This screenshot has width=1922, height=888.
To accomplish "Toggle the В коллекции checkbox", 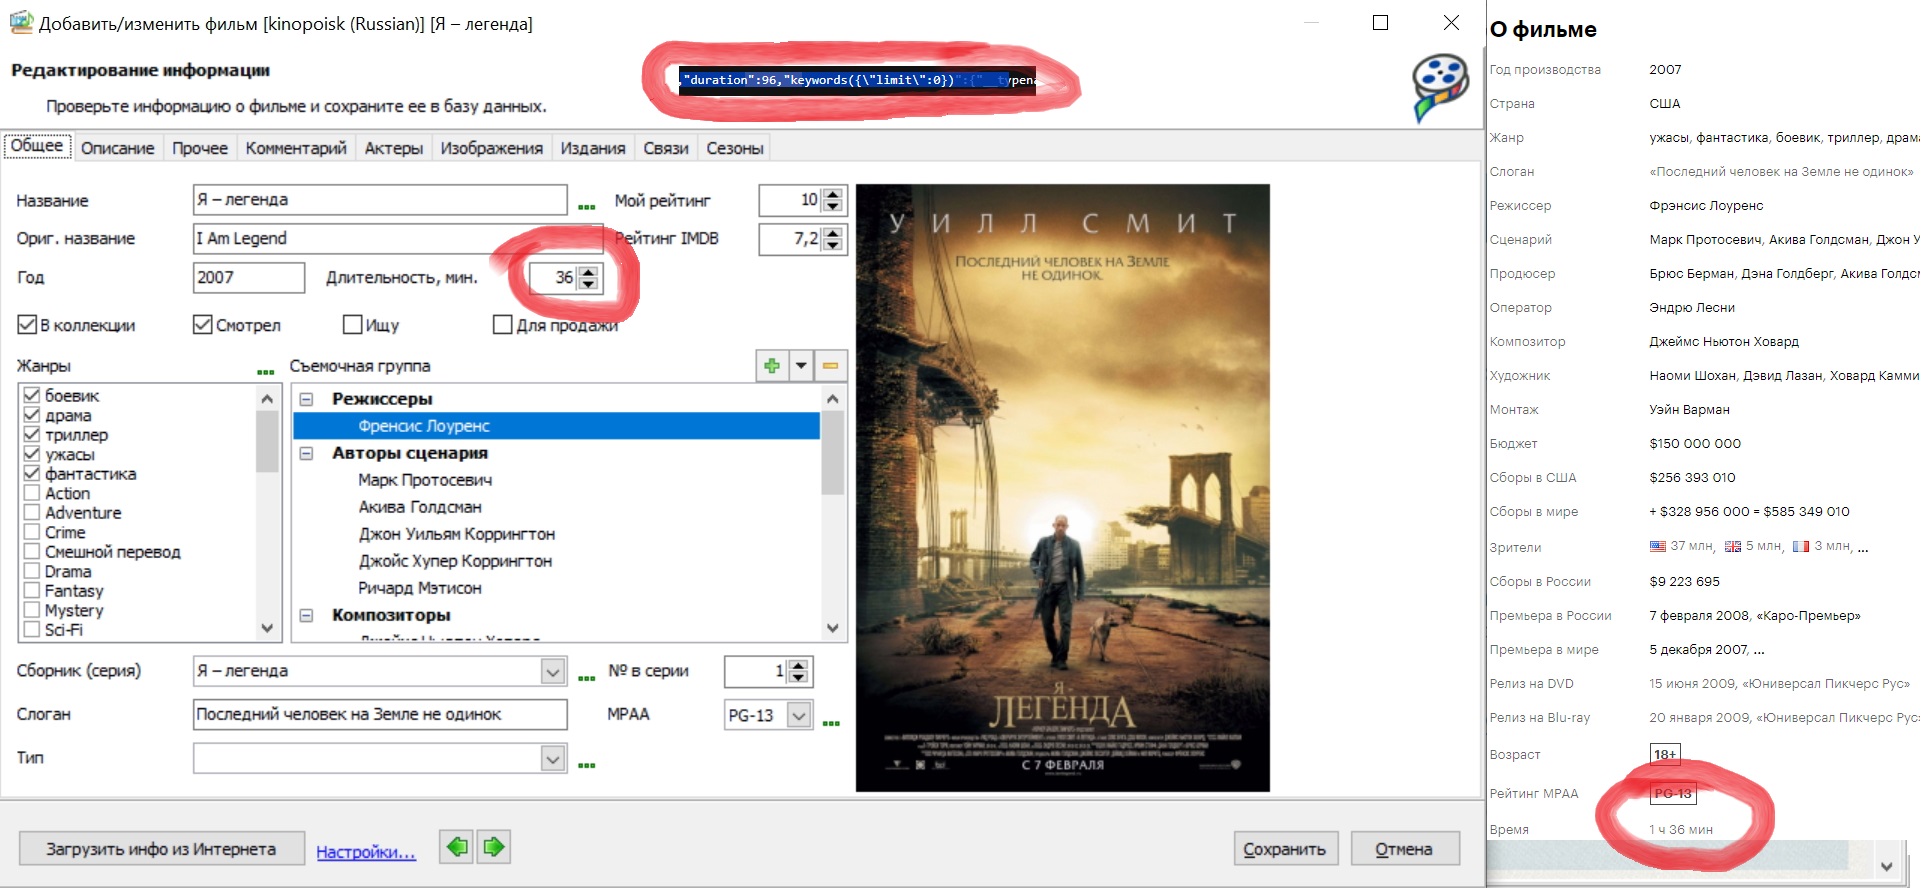I will 27,325.
